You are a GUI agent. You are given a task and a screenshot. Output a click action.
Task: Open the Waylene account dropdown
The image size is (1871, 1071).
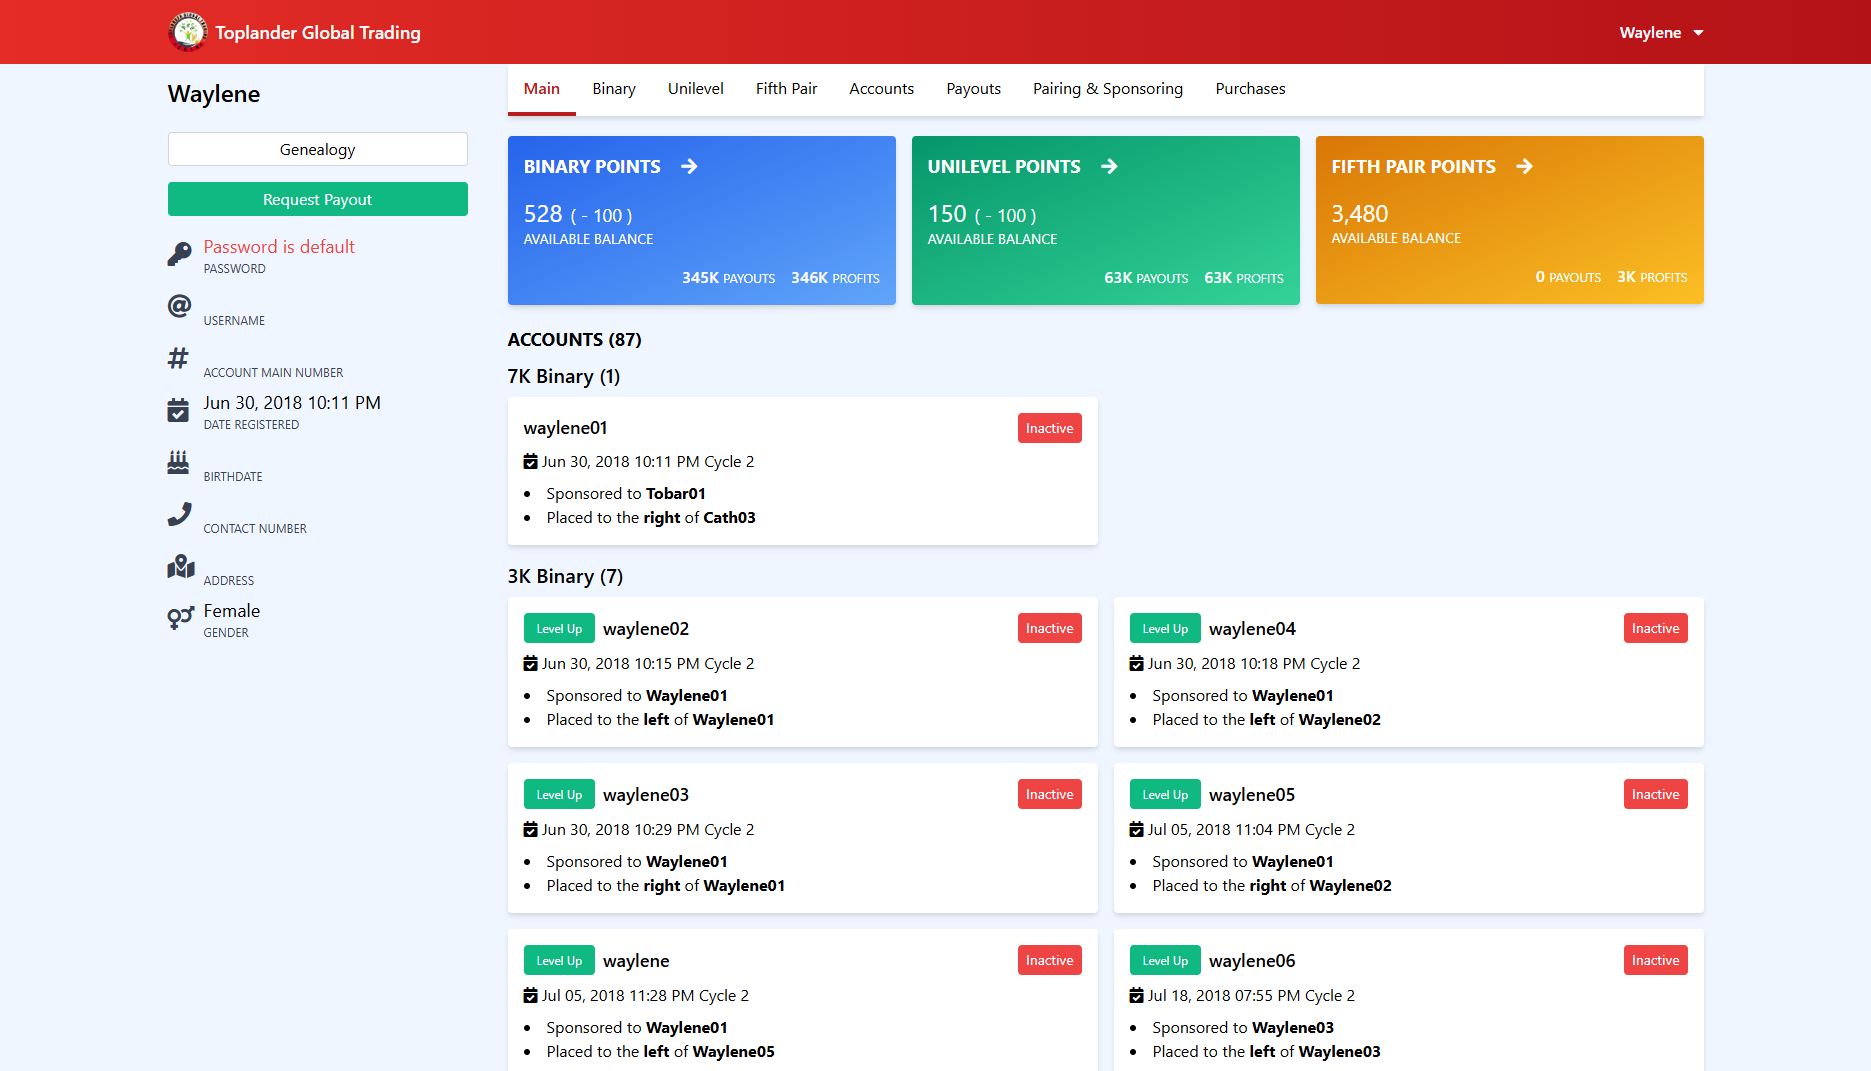point(1661,32)
